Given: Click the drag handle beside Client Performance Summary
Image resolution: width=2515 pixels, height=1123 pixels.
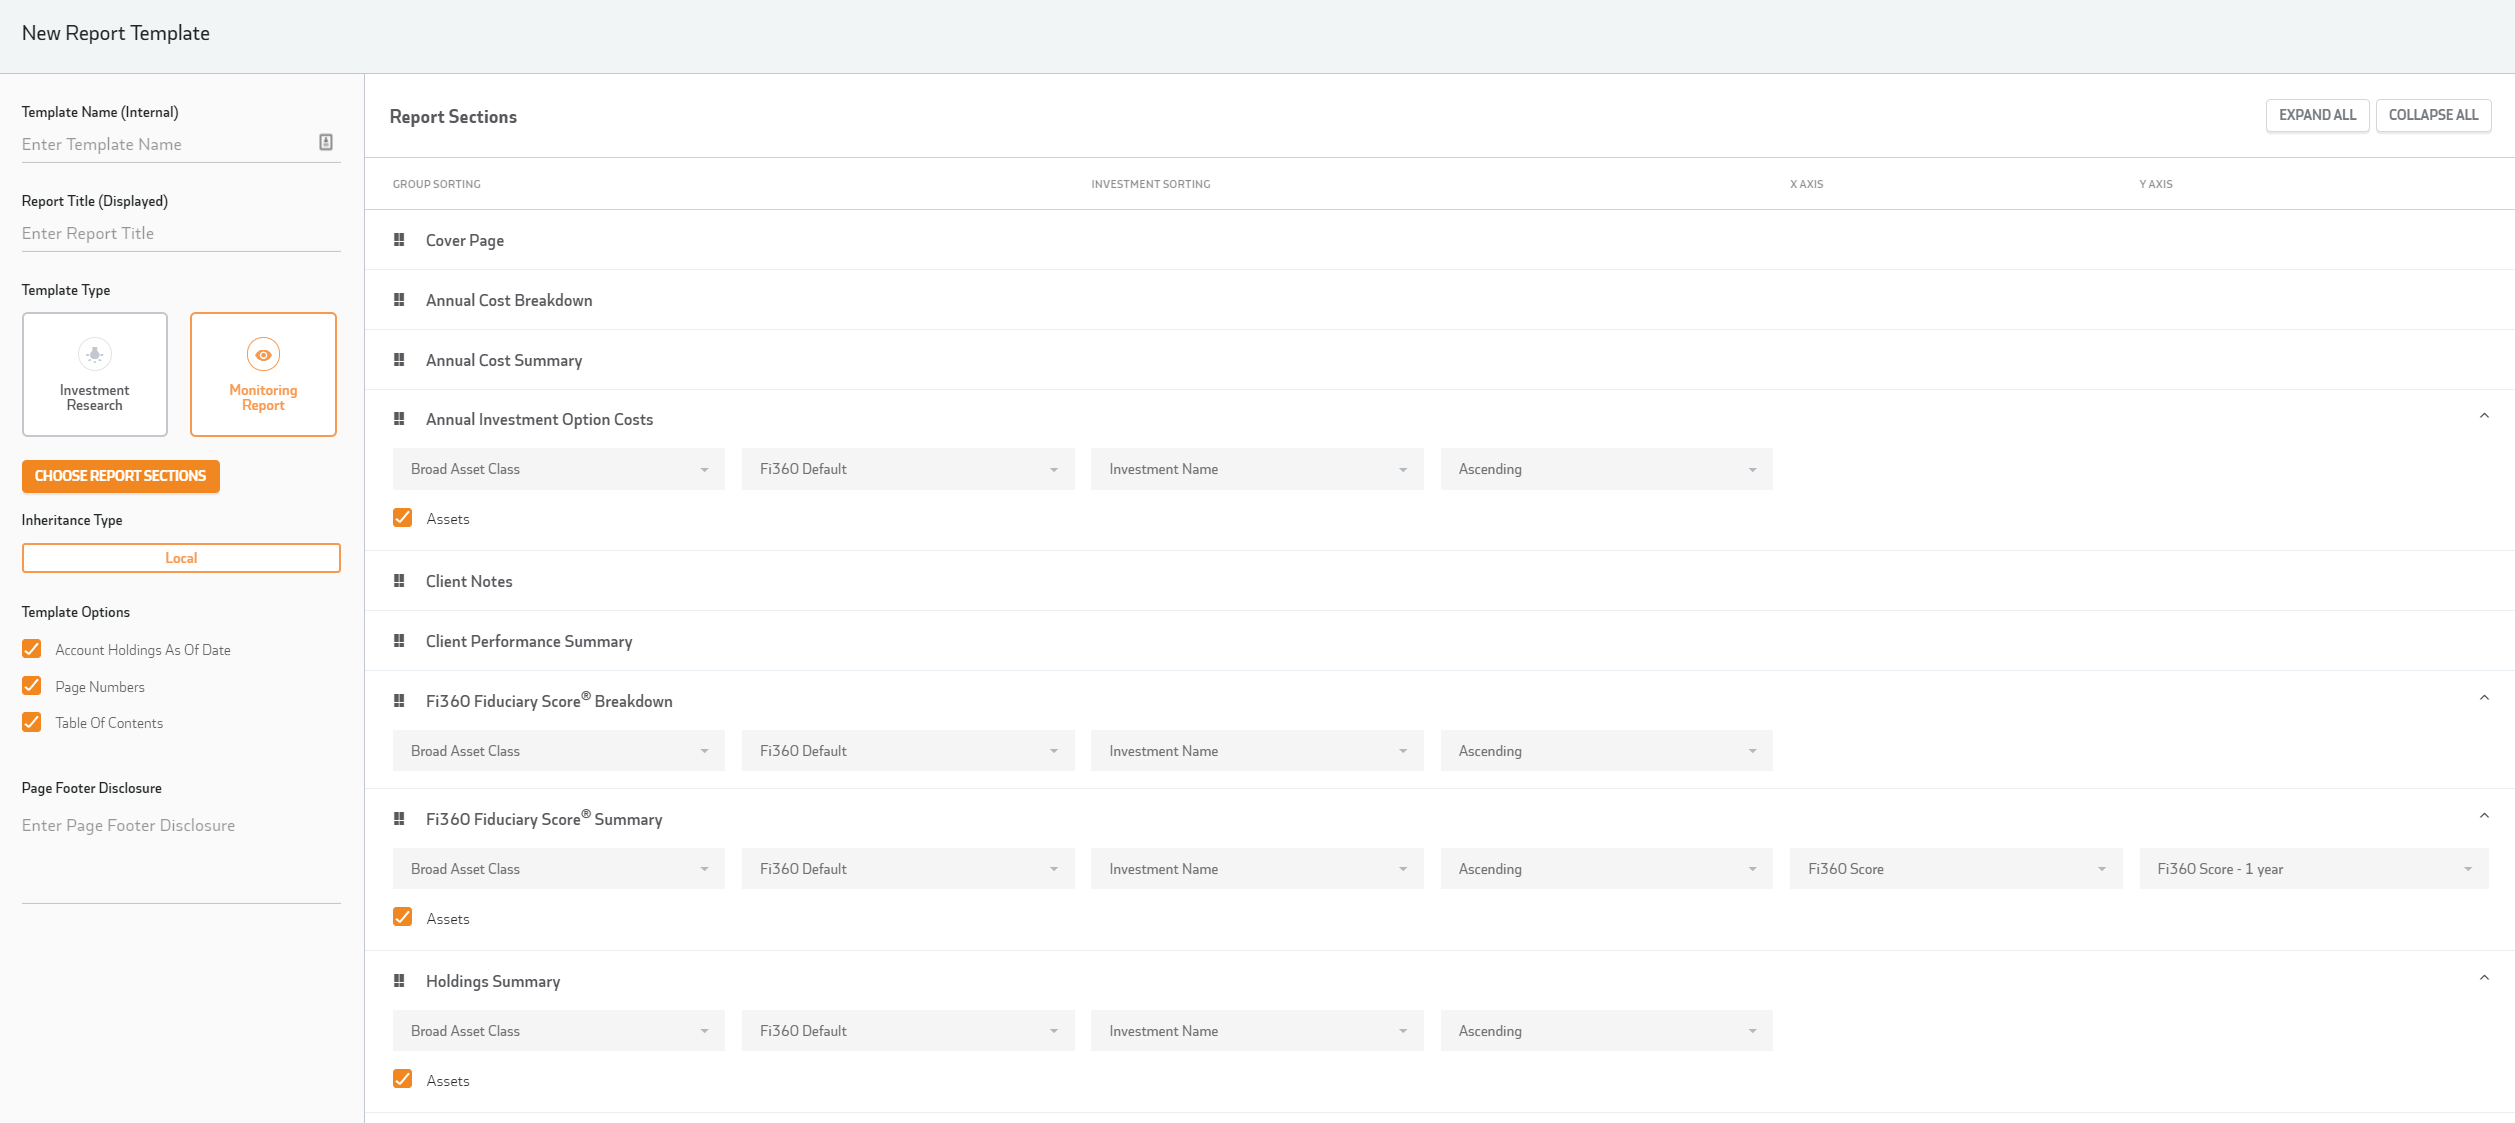Looking at the screenshot, I should [x=399, y=641].
